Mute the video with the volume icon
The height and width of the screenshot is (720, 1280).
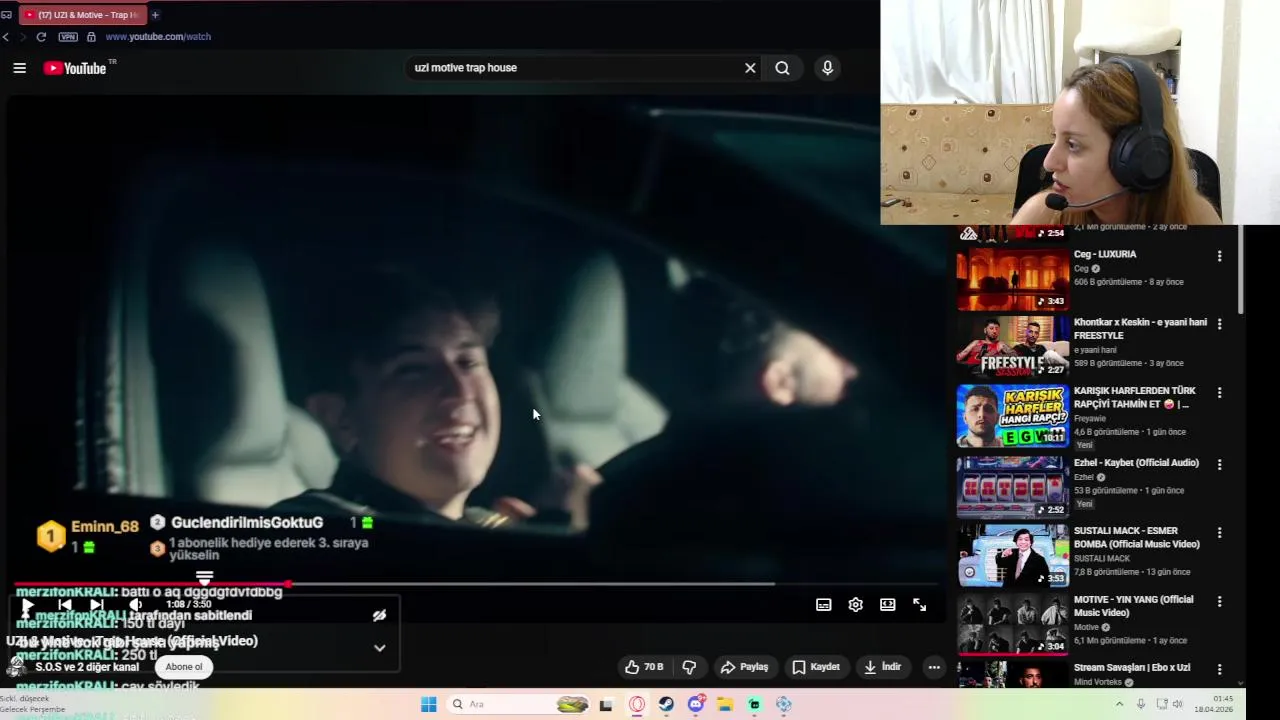coord(136,605)
